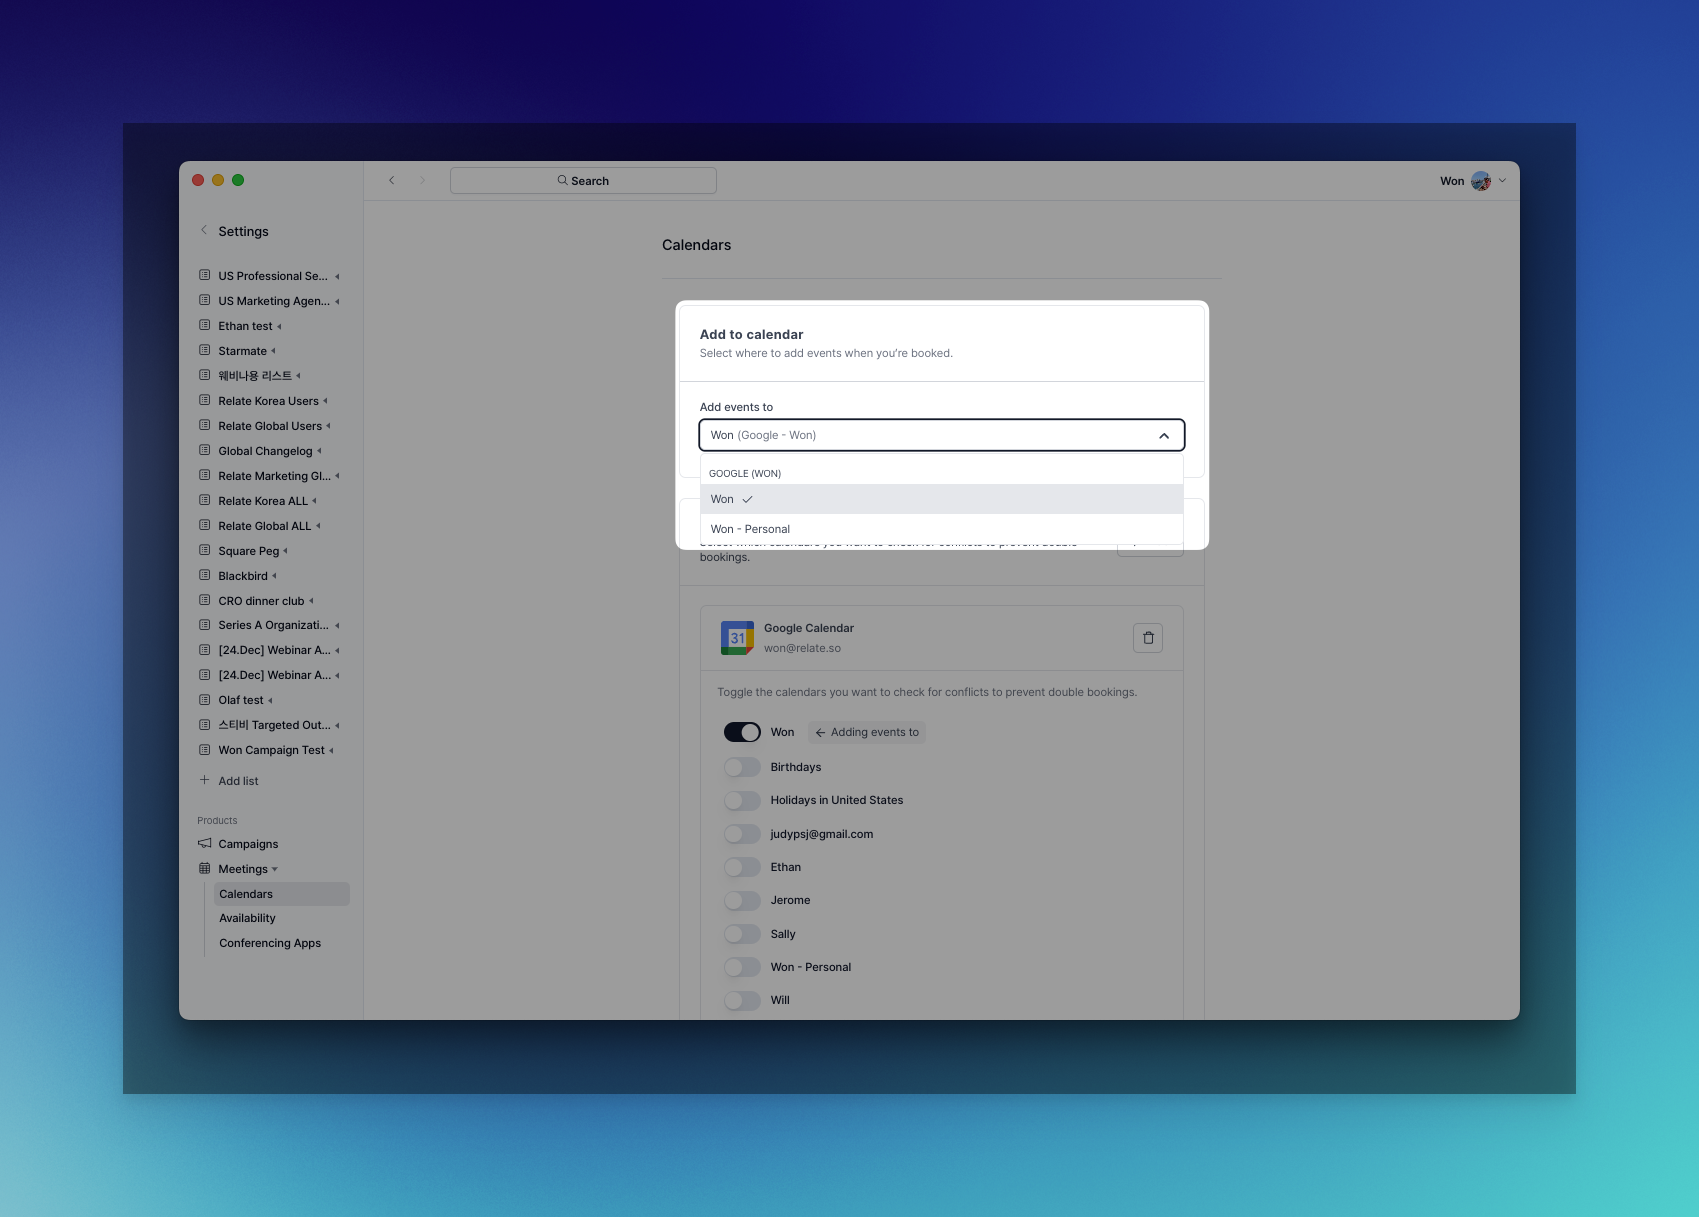Screen dimensions: 1699x1217
Task: Open the Won account menu chevron
Action: [x=1502, y=181]
